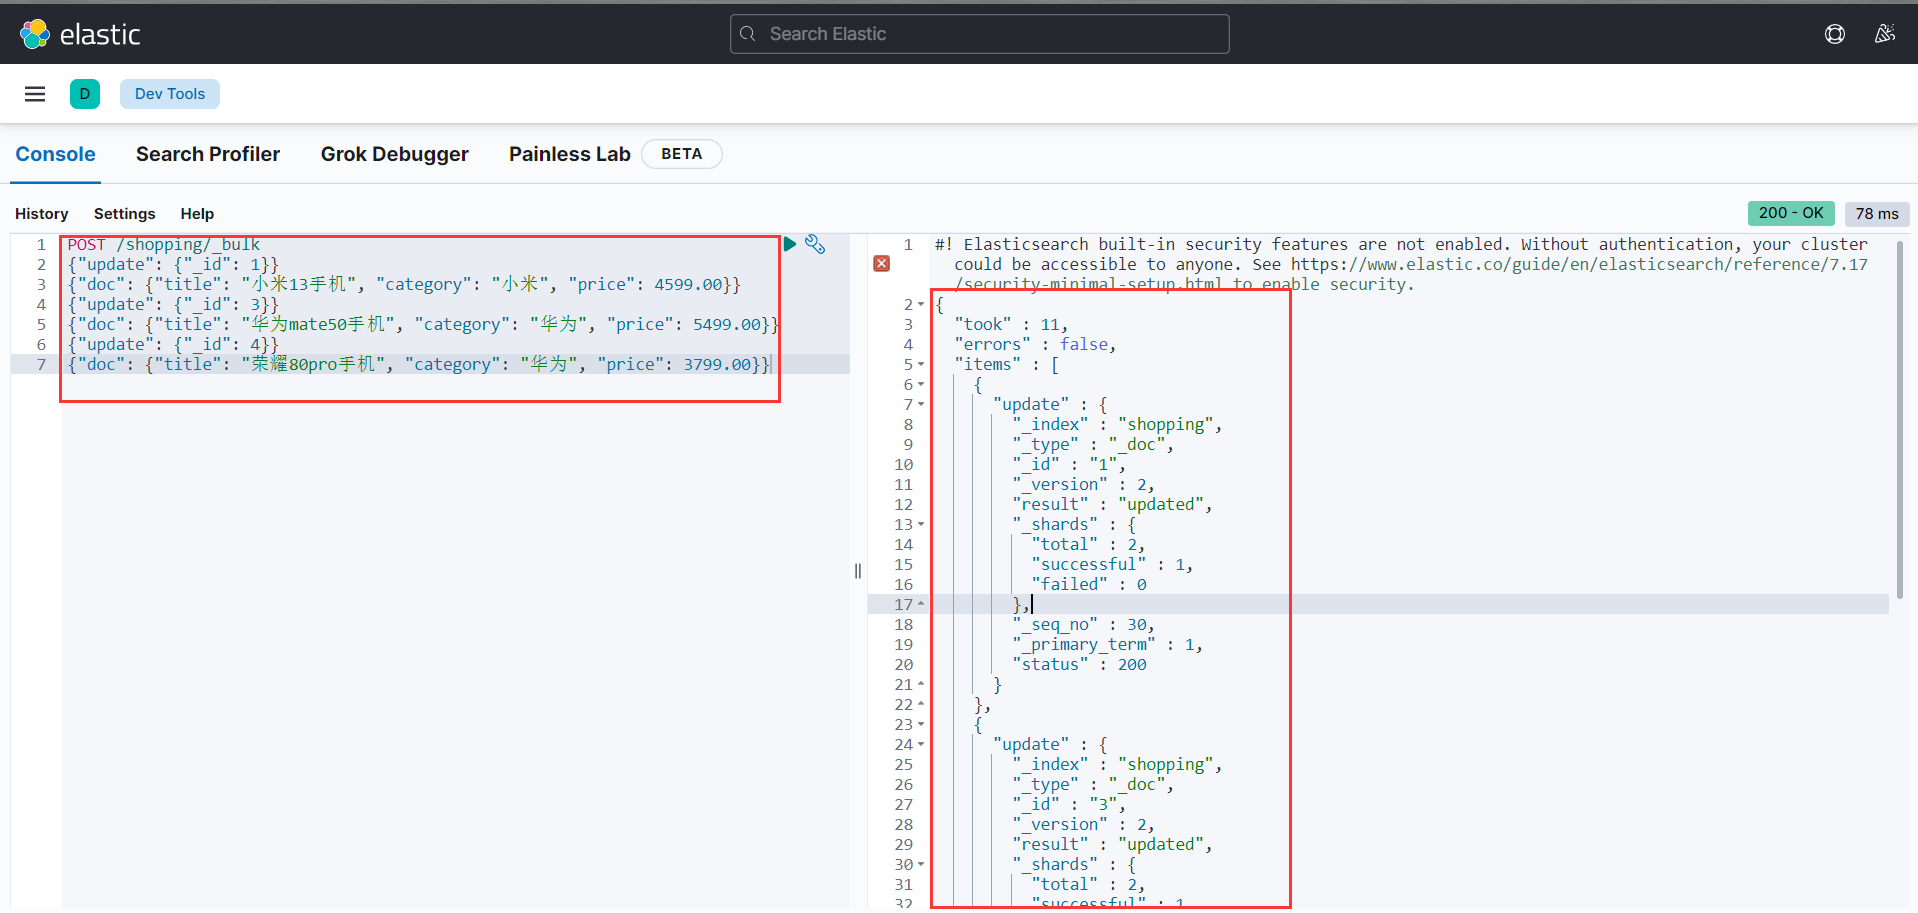Click the output pane vertical scrollbar
Image resolution: width=1918 pixels, height=913 pixels.
pyautogui.click(x=1899, y=420)
